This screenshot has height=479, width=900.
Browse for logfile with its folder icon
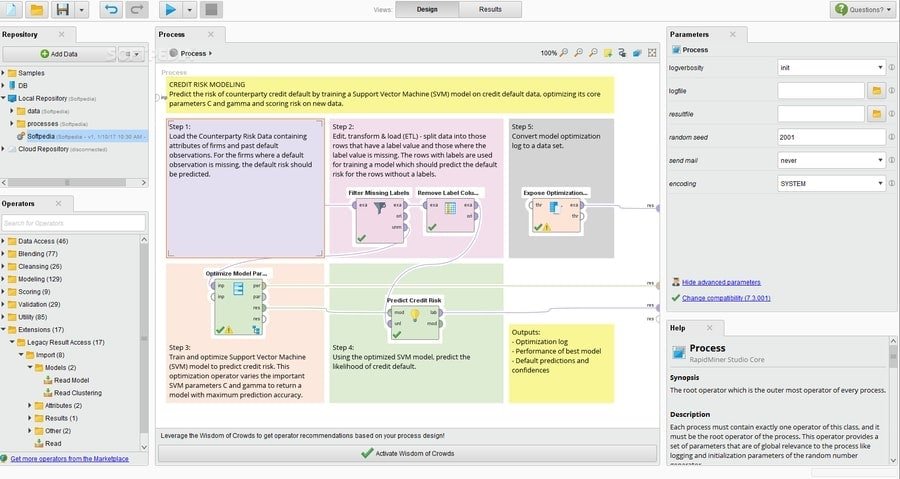pos(875,91)
